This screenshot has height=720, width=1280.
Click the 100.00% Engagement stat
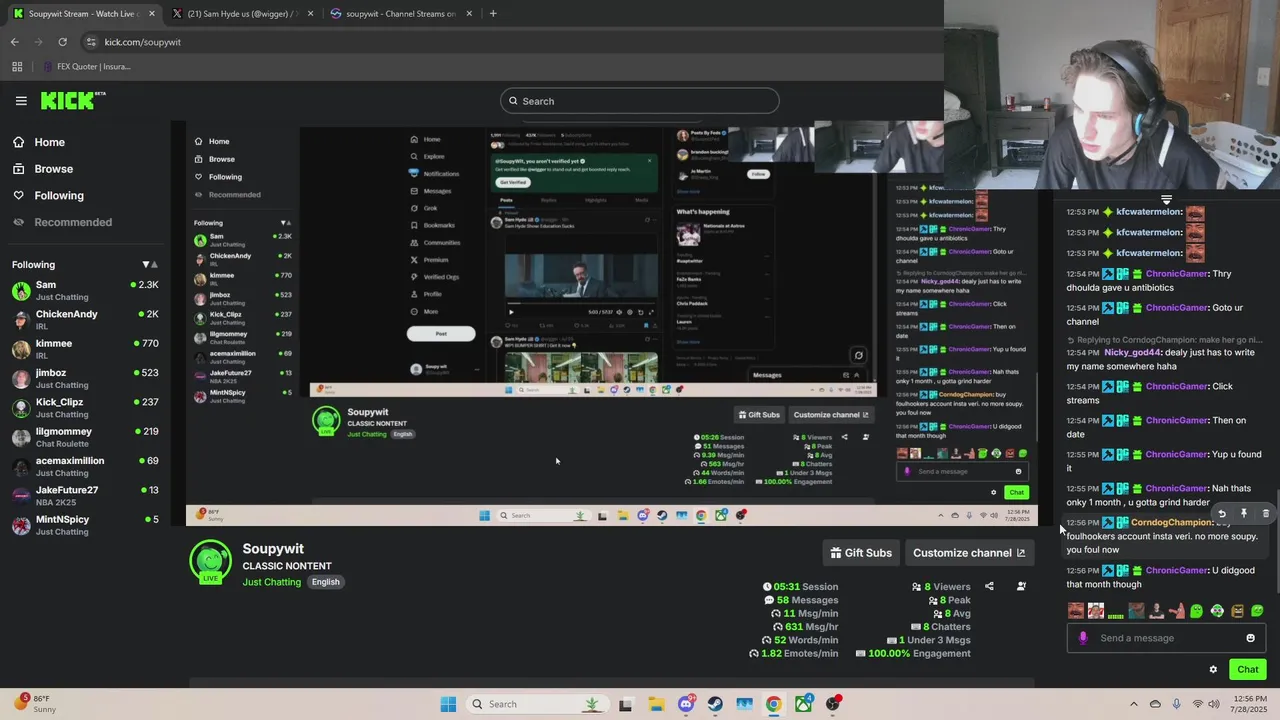click(x=913, y=653)
